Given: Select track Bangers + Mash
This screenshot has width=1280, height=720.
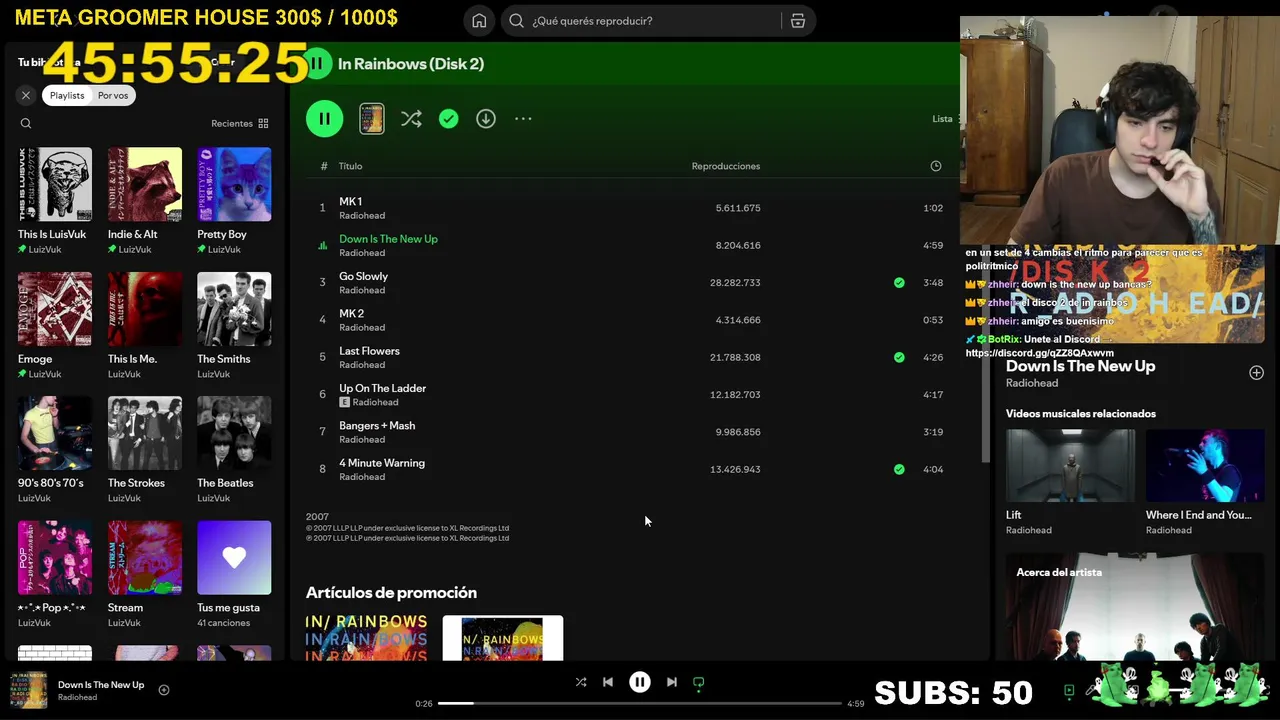Looking at the screenshot, I should (x=630, y=432).
